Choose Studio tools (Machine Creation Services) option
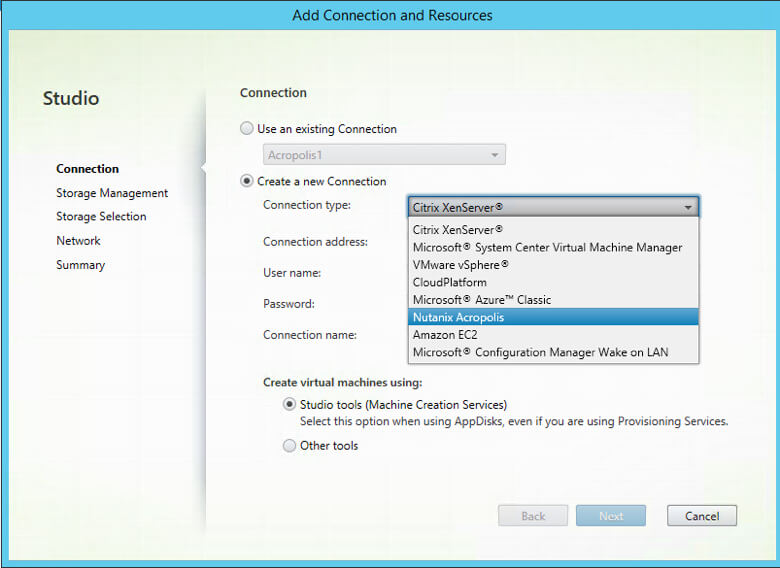This screenshot has height=568, width=780. [x=290, y=405]
